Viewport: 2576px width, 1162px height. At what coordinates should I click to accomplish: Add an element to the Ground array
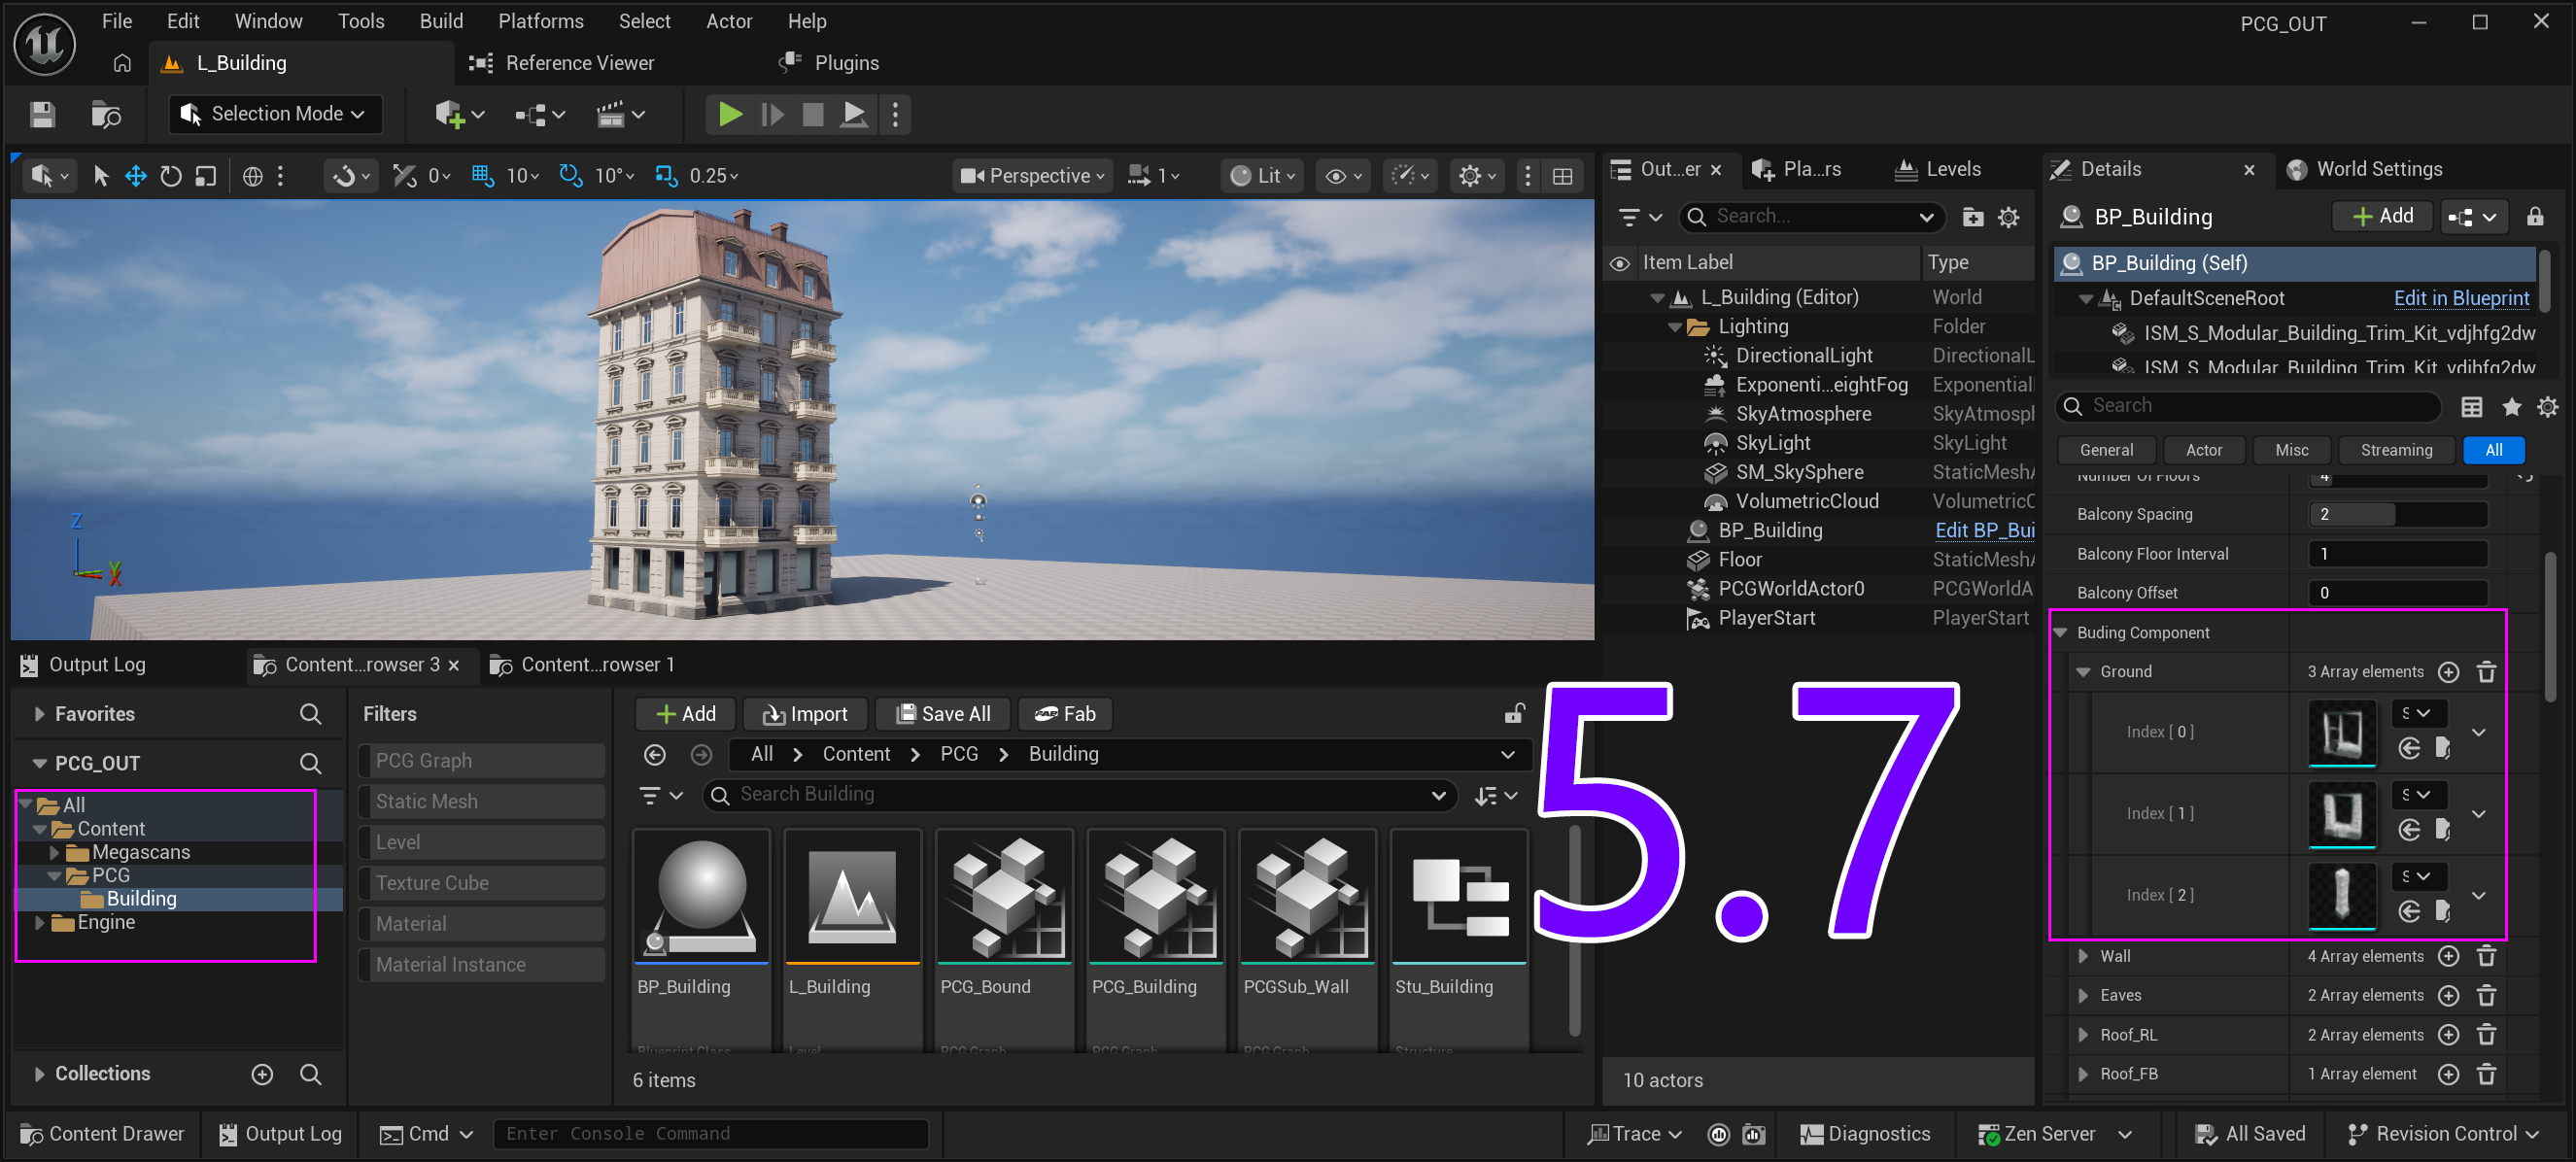point(2448,671)
